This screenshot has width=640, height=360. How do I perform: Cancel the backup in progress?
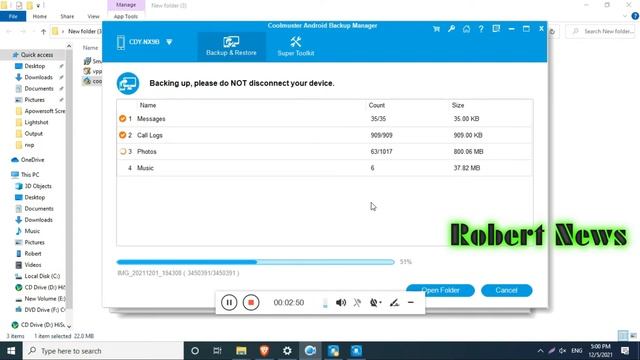(x=506, y=290)
